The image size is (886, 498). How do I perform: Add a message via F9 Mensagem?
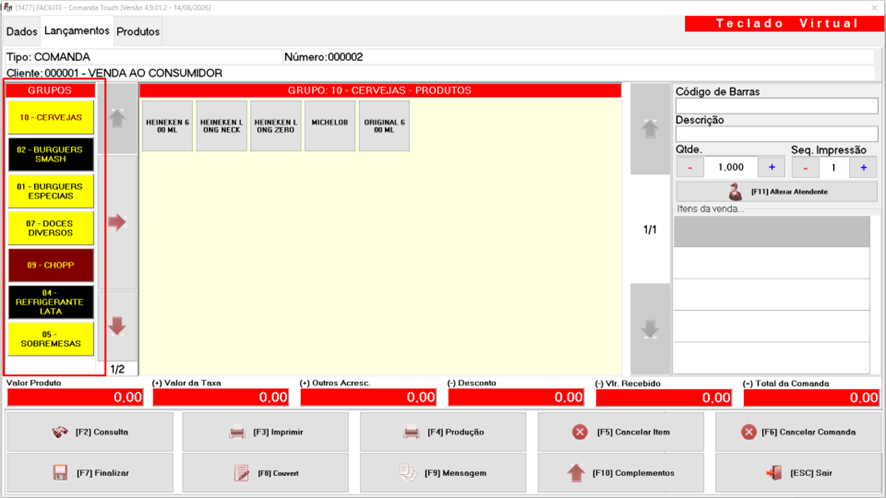coord(443,473)
